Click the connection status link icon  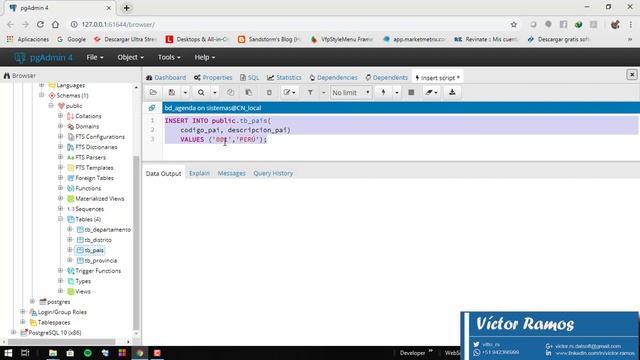[x=152, y=108]
